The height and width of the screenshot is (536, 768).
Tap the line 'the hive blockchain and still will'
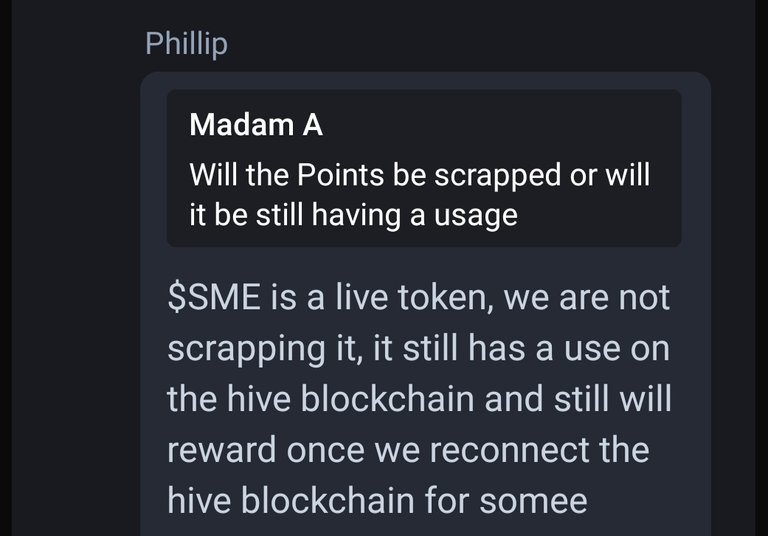coord(419,399)
